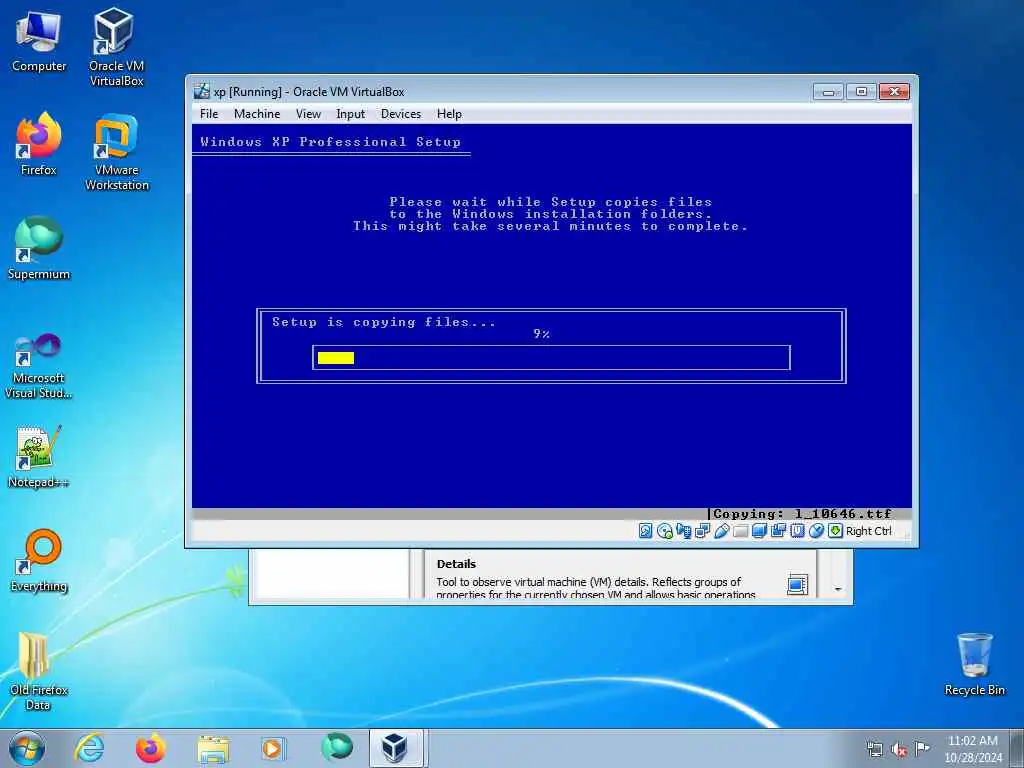
Task: Launch Internet Explorer from the taskbar
Action: coord(89,748)
